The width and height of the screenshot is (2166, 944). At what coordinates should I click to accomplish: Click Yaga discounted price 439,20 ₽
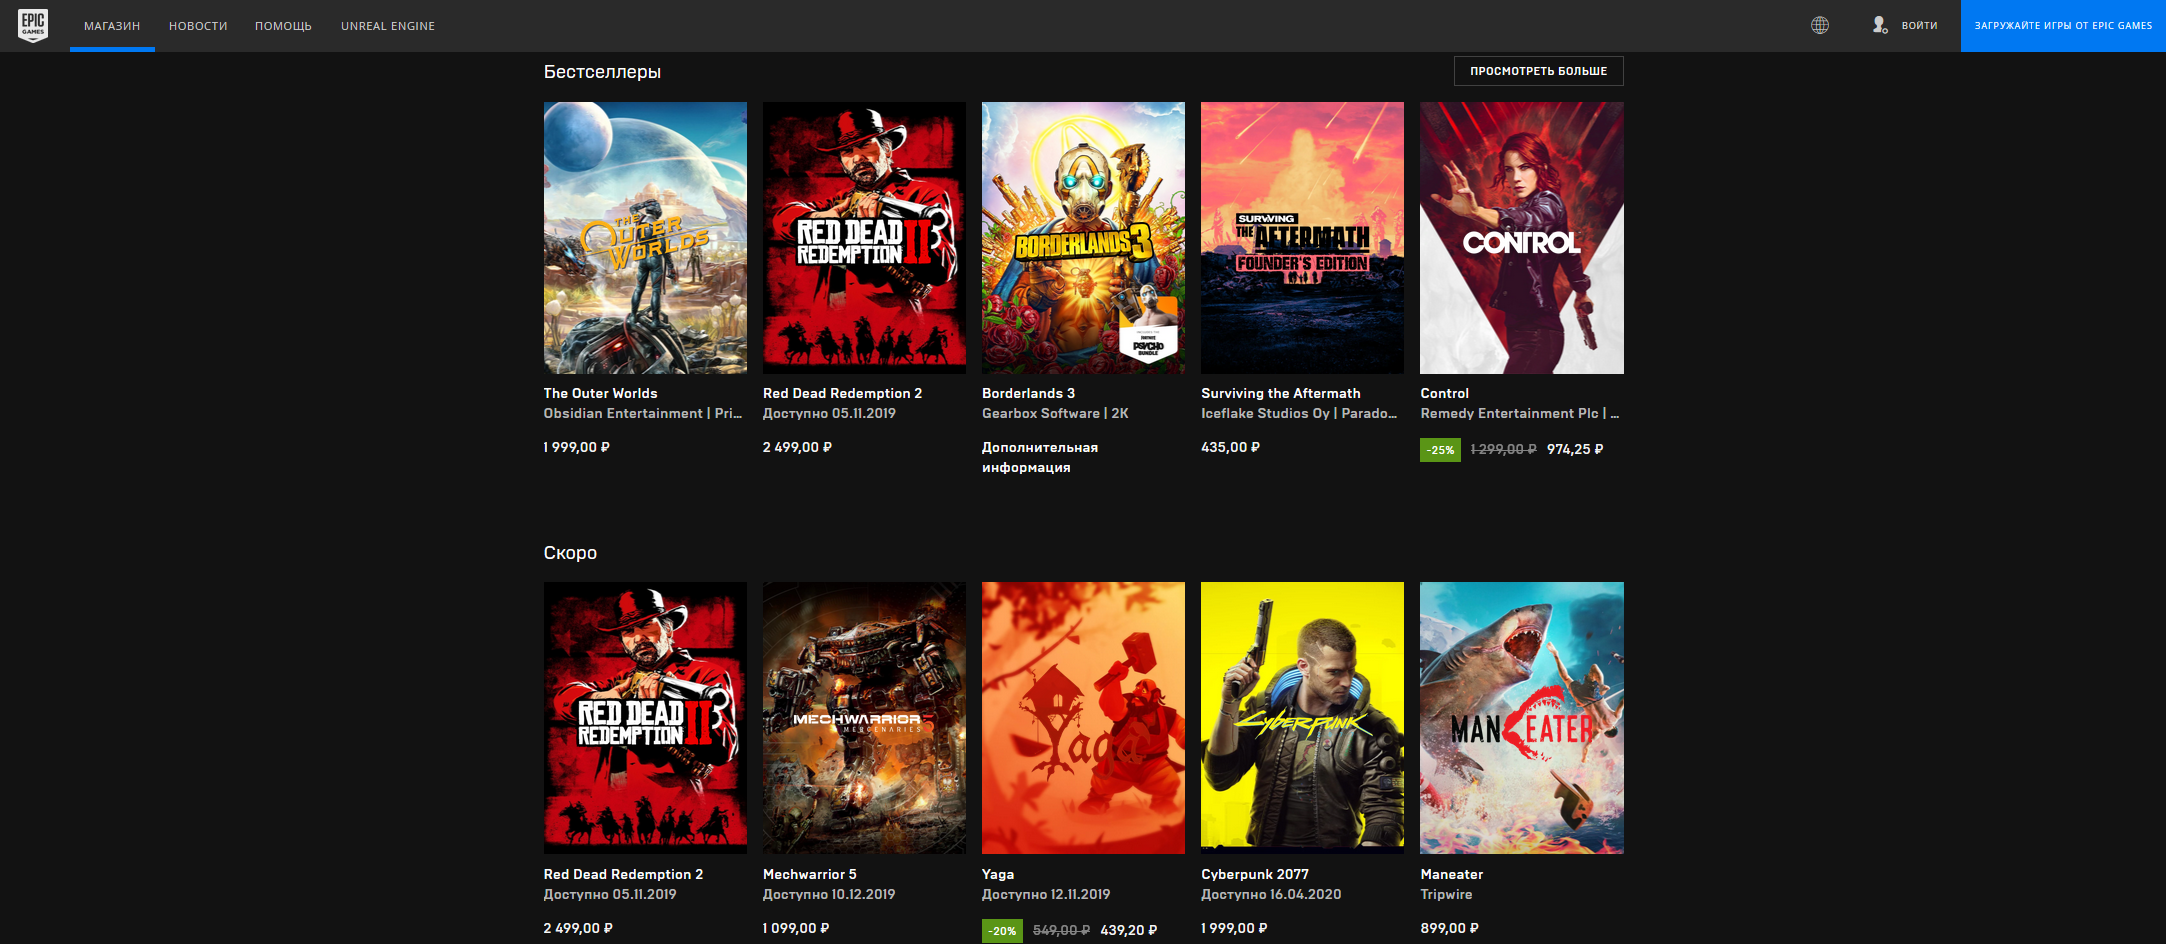[1129, 930]
